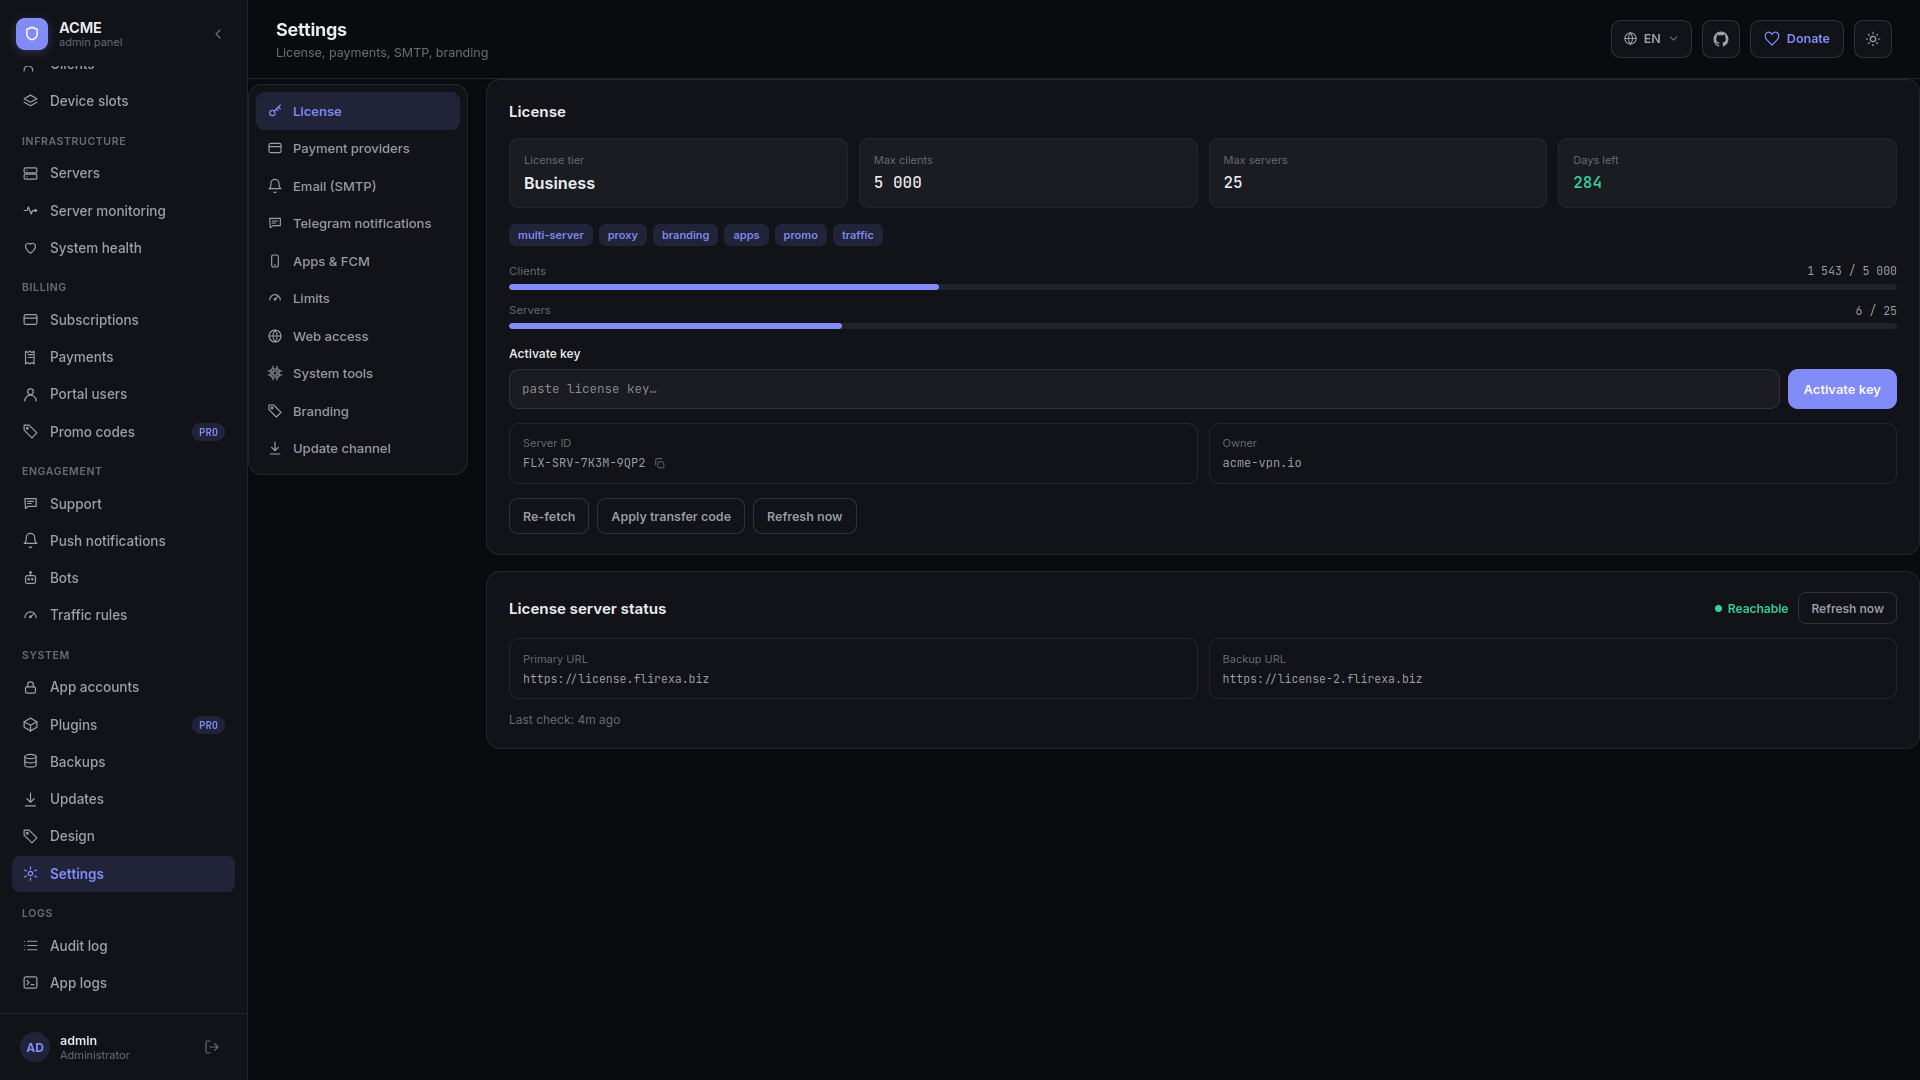Click the Bots robot icon
1920x1080 pixels.
click(x=30, y=578)
